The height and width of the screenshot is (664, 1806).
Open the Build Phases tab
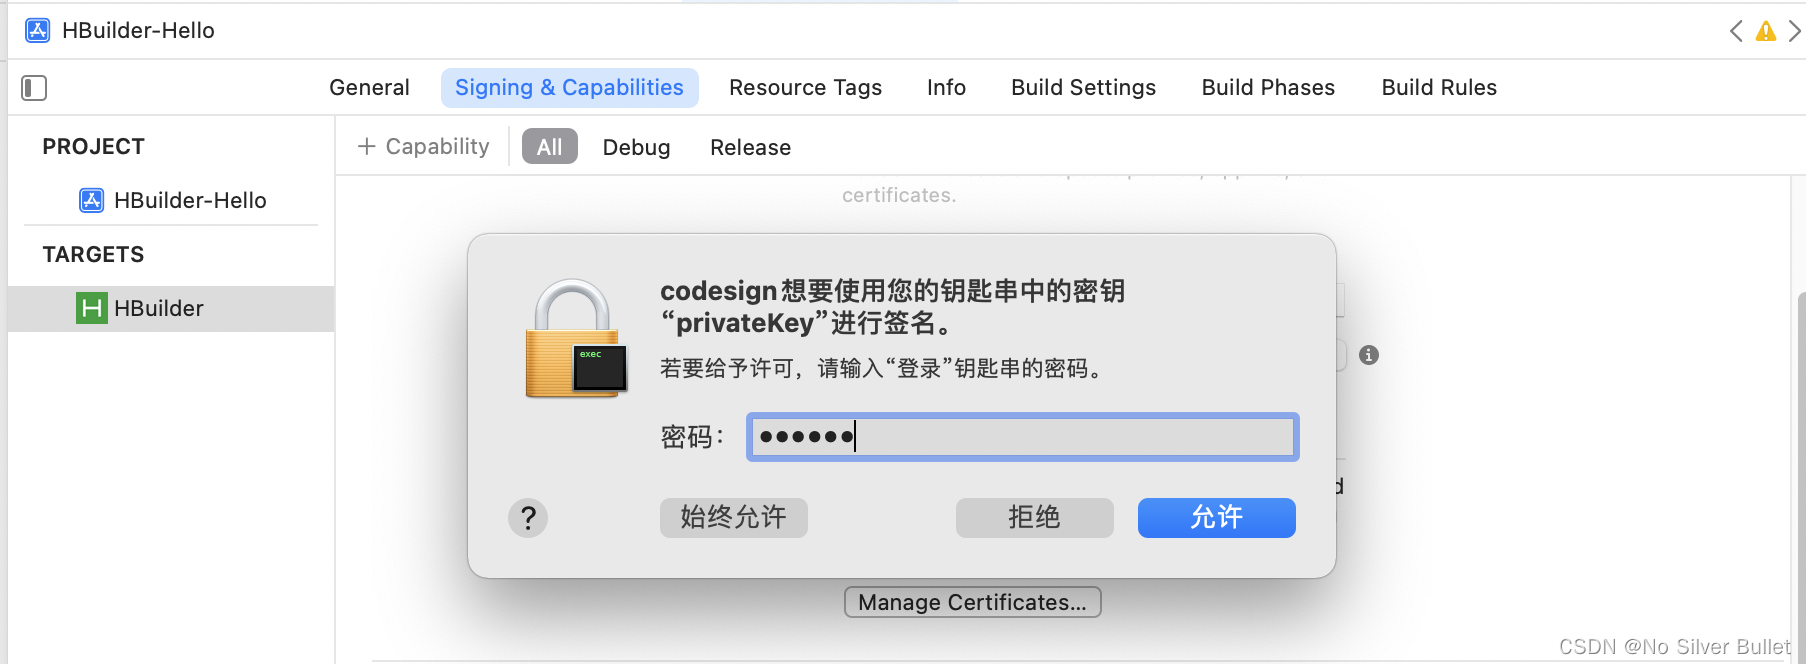tap(1268, 88)
